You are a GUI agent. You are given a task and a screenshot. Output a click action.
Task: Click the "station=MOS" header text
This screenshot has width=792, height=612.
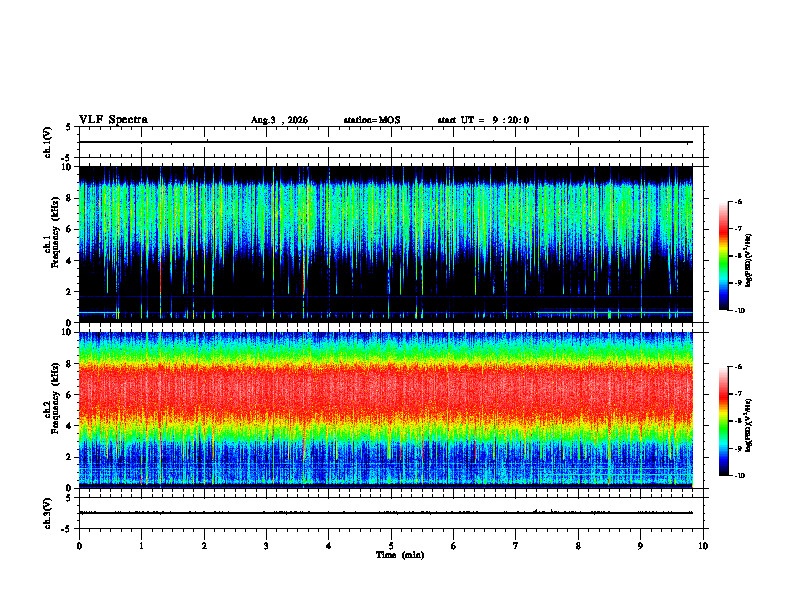pos(372,120)
